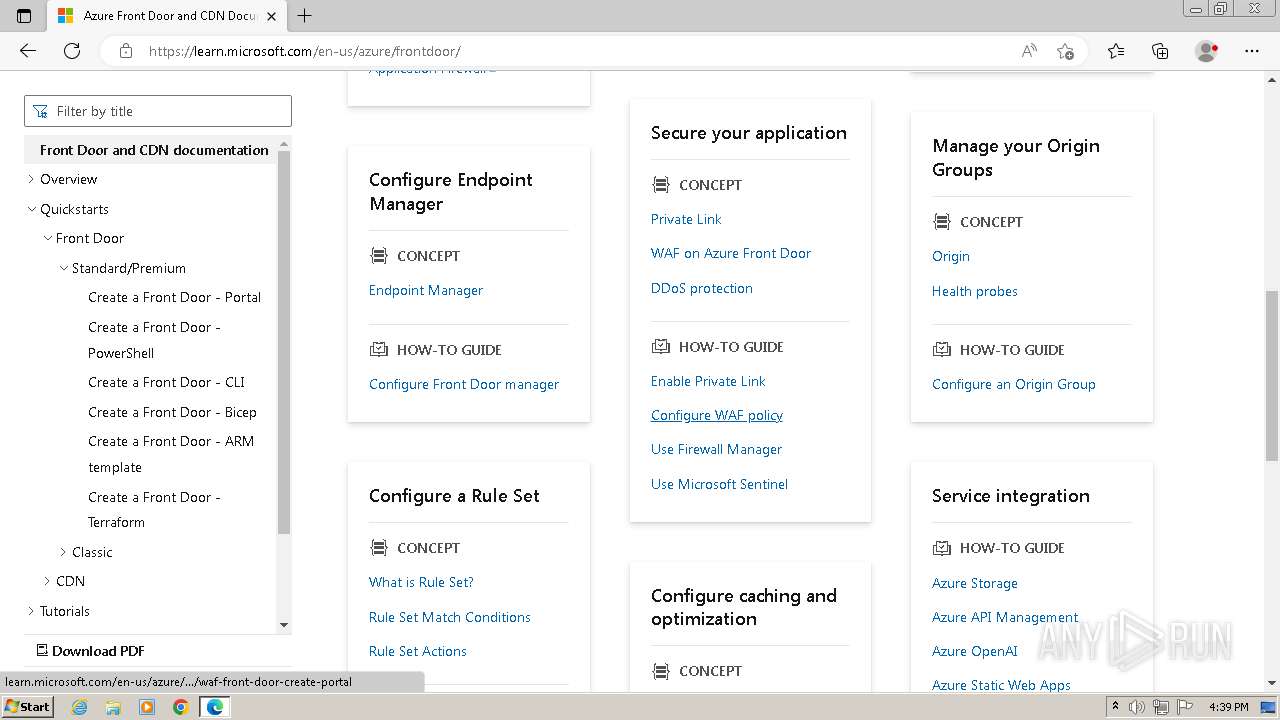Click the Download PDF button

91,650
